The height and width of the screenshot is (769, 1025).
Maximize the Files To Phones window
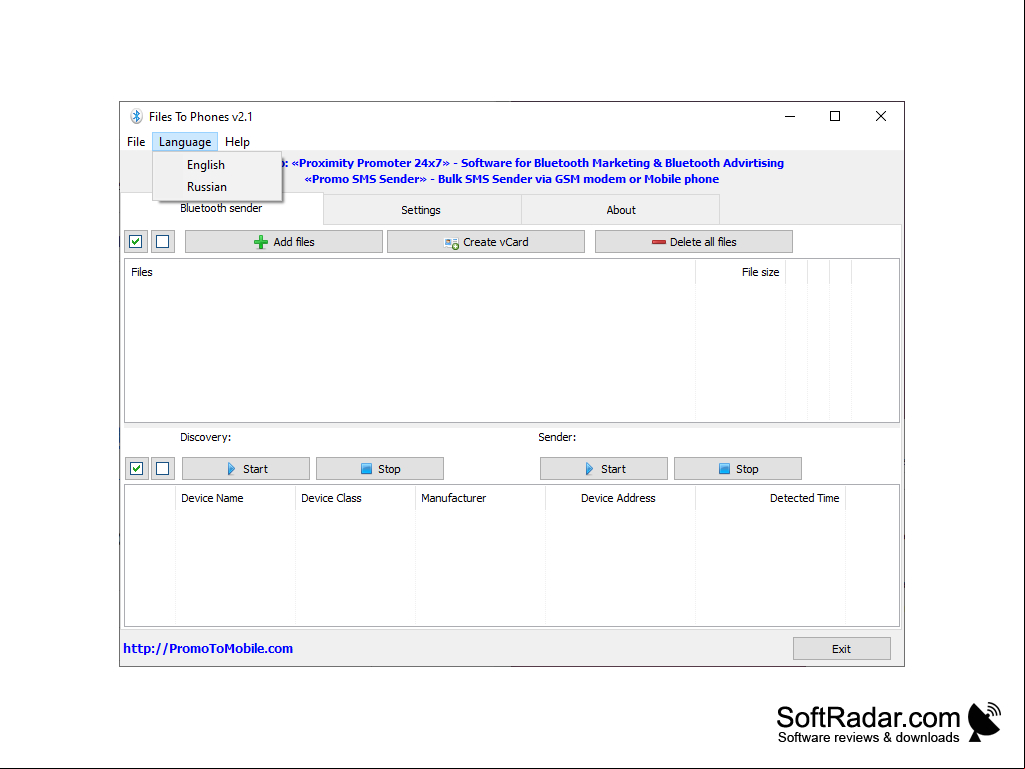[x=835, y=116]
